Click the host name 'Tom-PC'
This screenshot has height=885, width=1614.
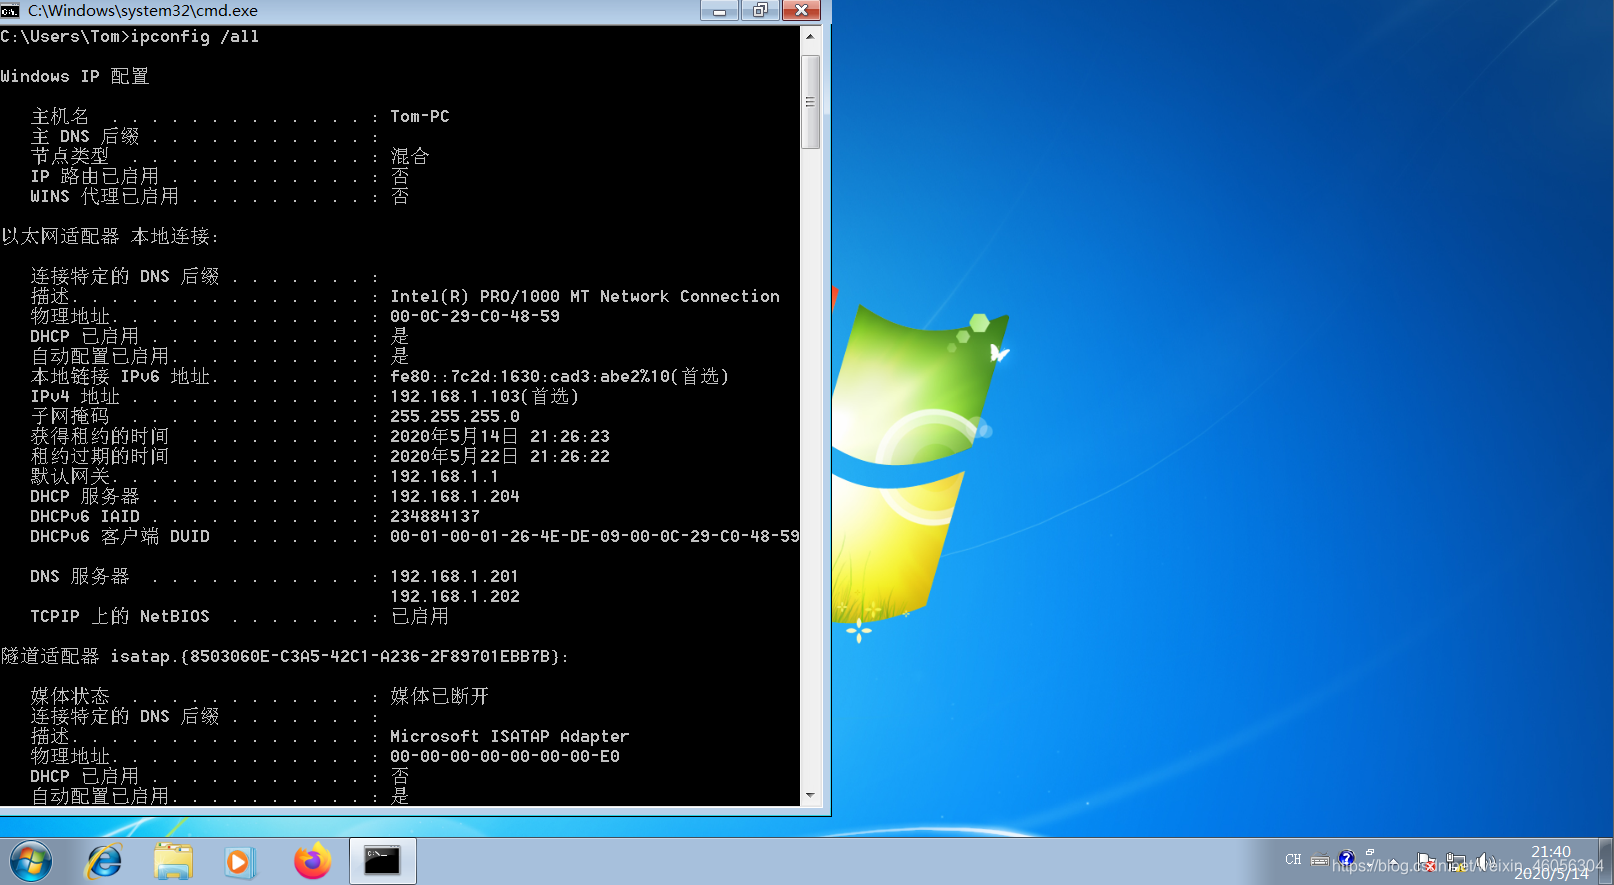pyautogui.click(x=420, y=117)
